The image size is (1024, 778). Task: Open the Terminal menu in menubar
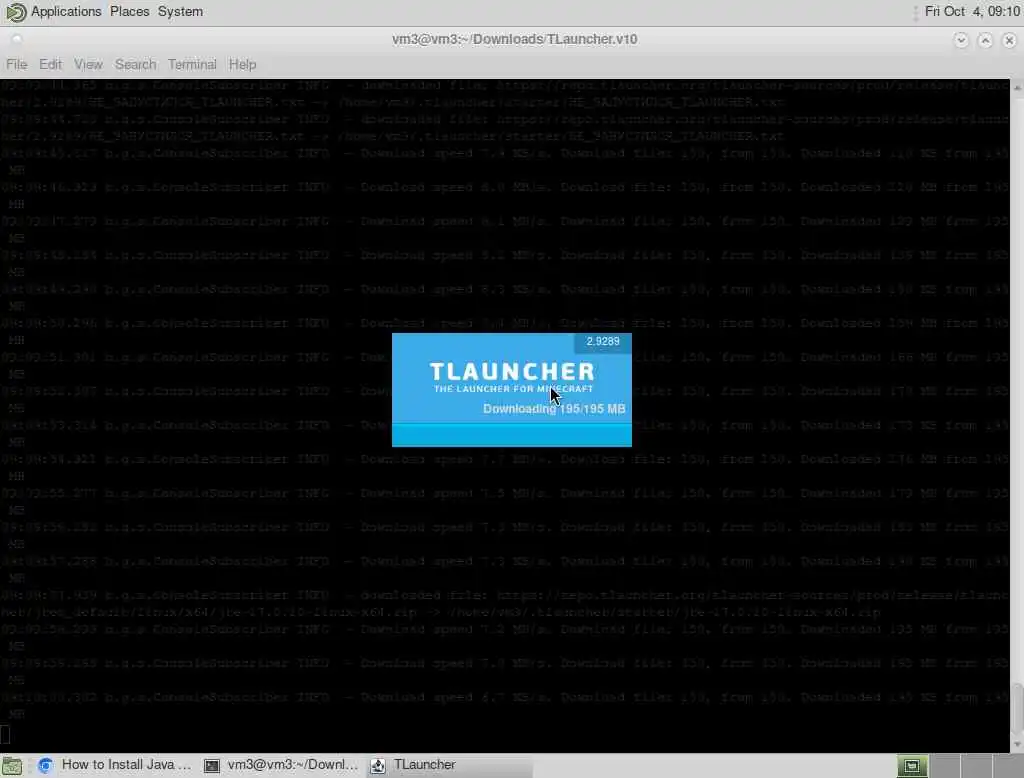coord(191,64)
